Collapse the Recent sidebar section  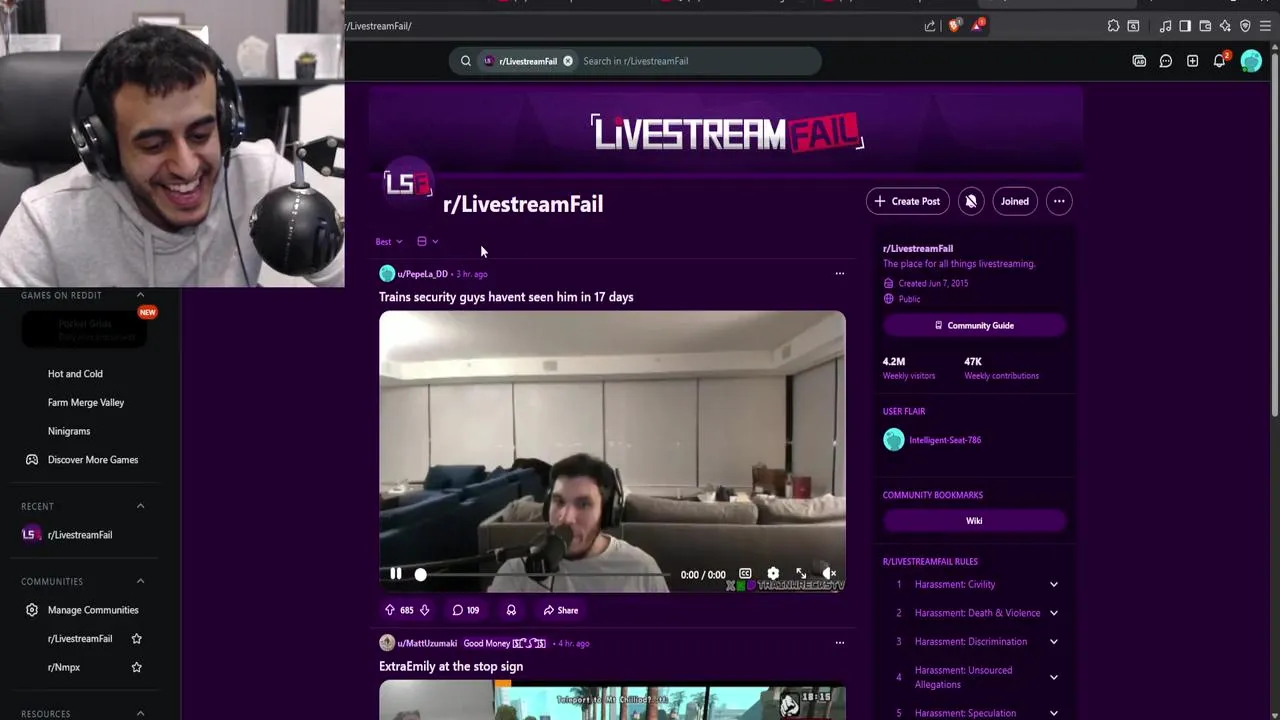tap(140, 506)
